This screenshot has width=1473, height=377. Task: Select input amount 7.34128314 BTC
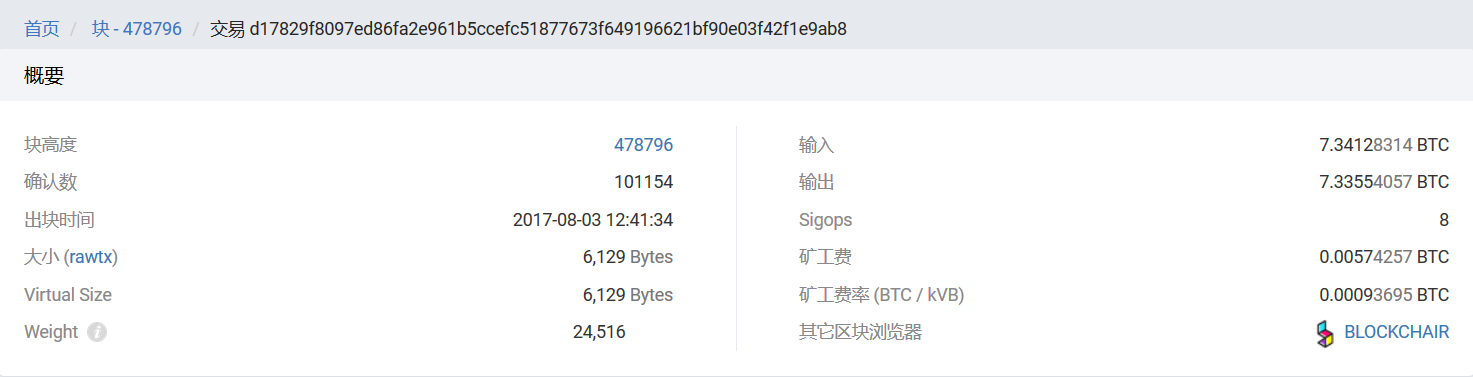coord(1384,145)
